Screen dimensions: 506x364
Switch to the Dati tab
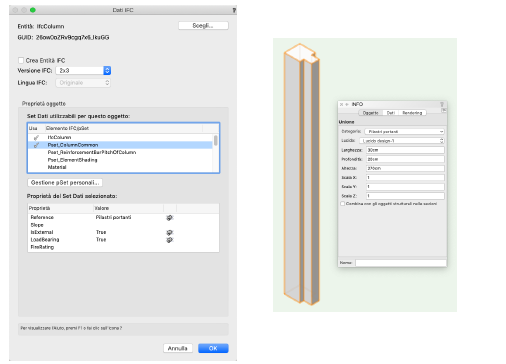(390, 113)
